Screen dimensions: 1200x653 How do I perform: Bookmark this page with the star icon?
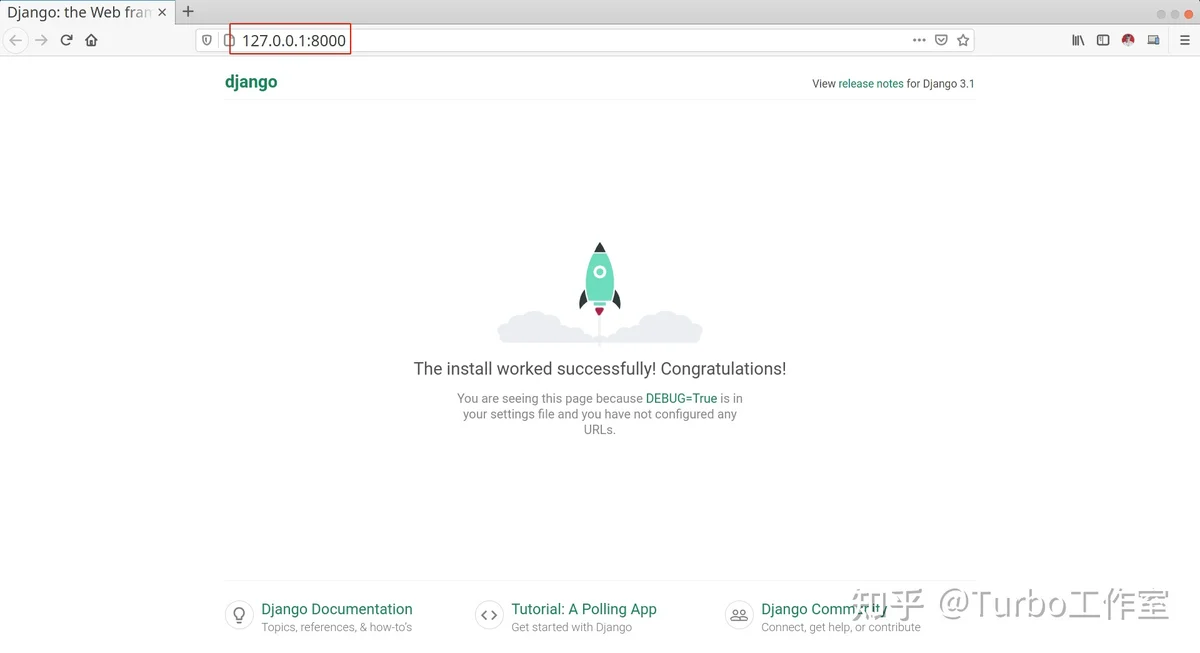click(963, 40)
